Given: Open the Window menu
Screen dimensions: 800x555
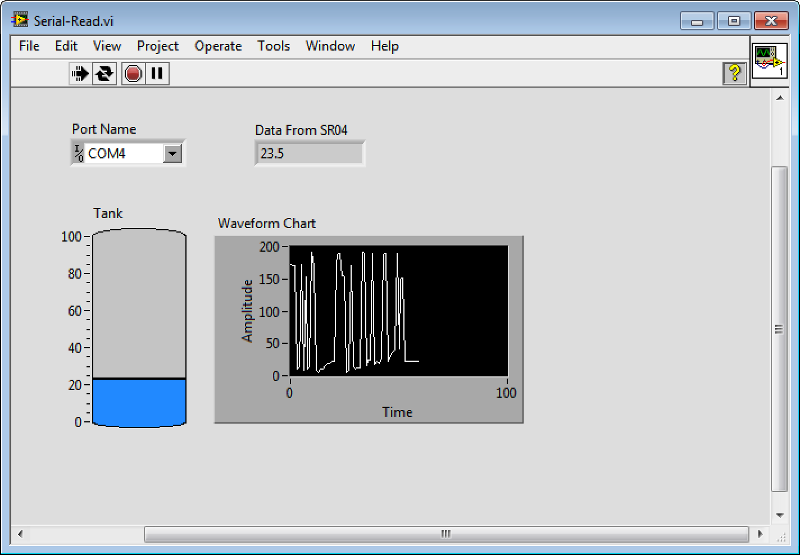Looking at the screenshot, I should (x=330, y=46).
